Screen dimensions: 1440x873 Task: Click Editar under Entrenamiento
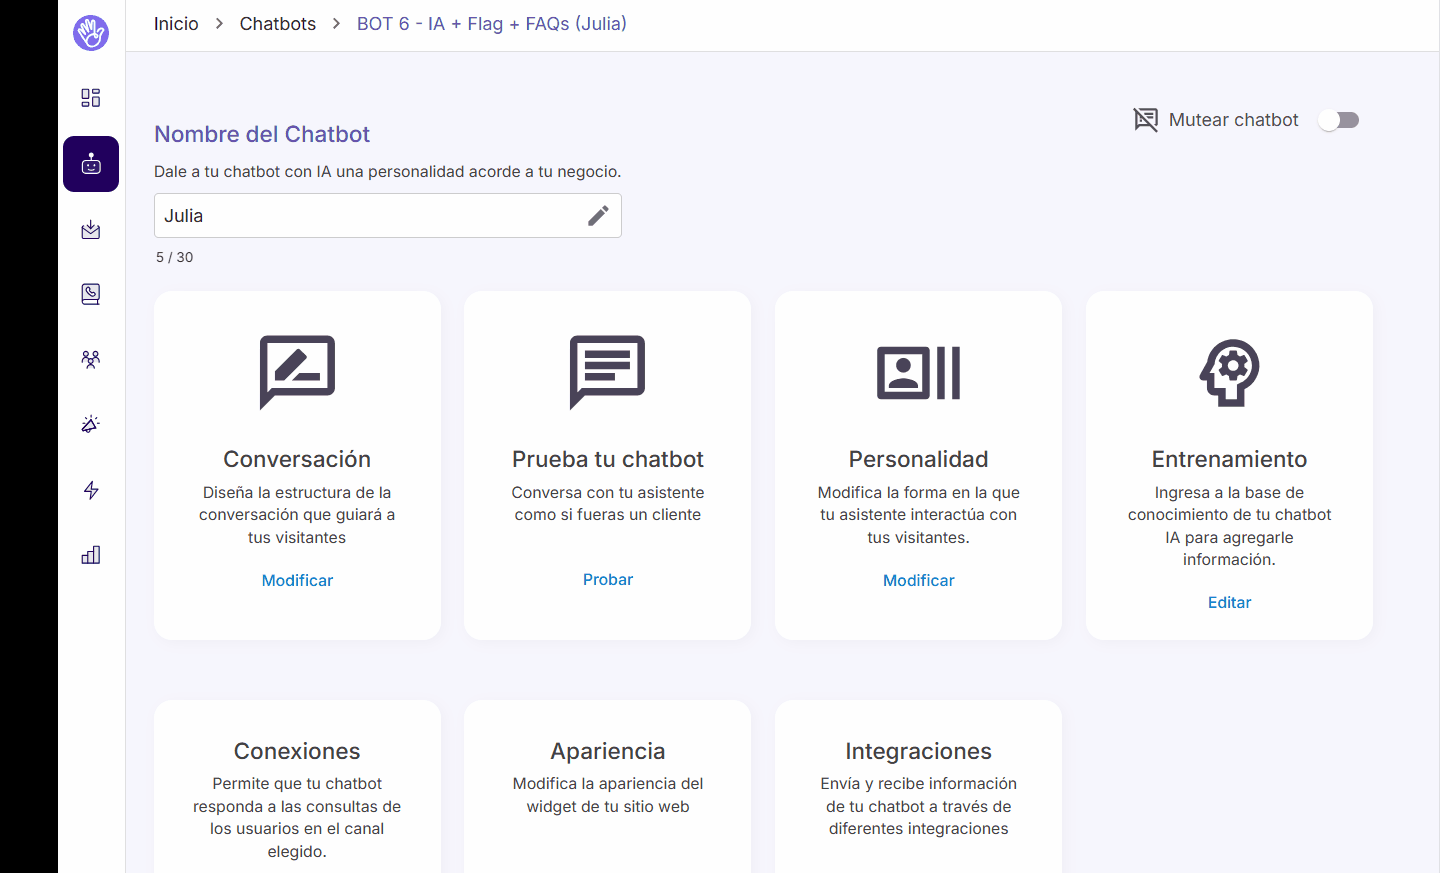point(1229,602)
